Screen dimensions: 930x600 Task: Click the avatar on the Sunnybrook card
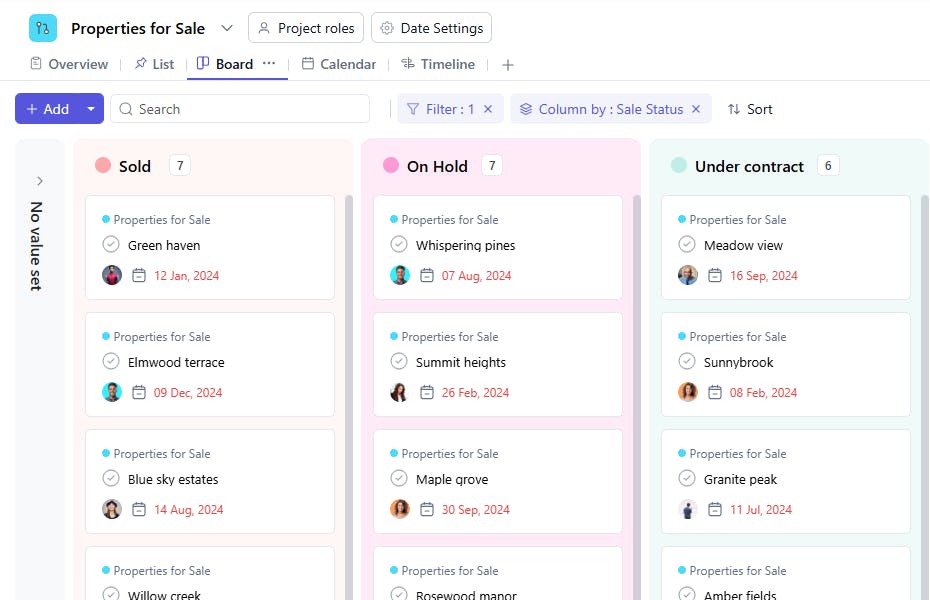tap(688, 392)
